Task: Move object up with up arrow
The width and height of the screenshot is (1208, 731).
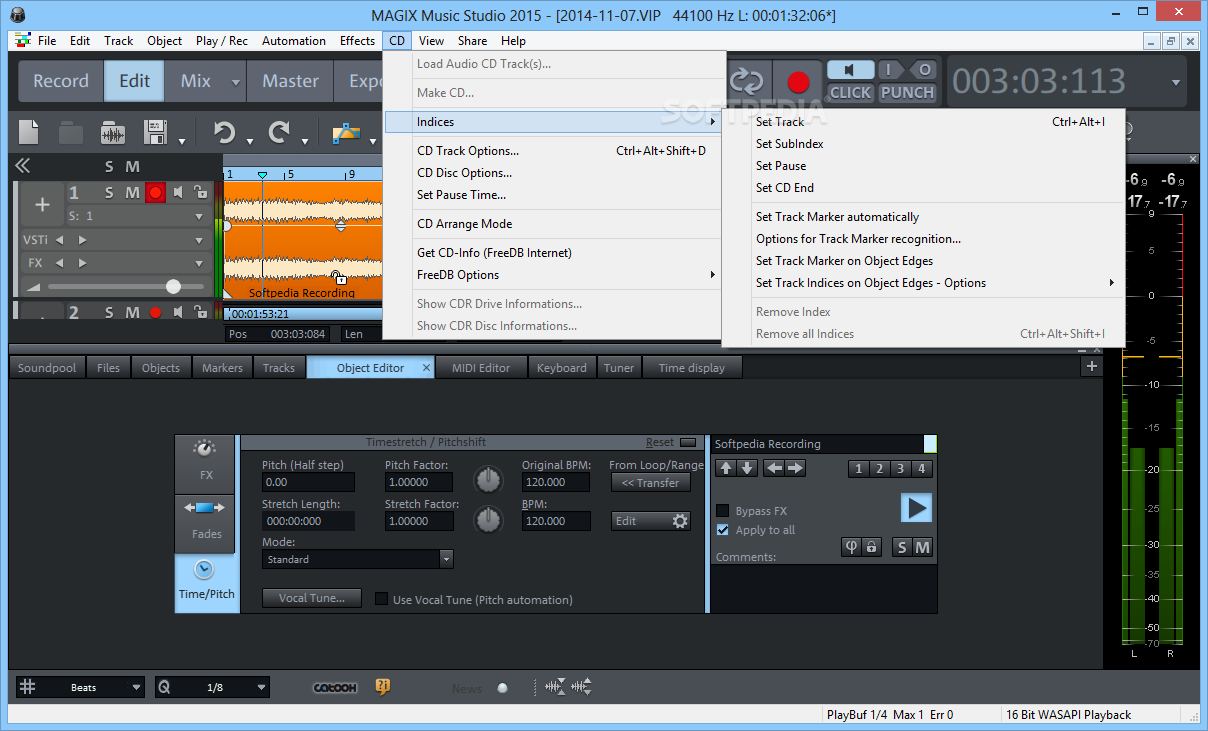Action: [726, 468]
